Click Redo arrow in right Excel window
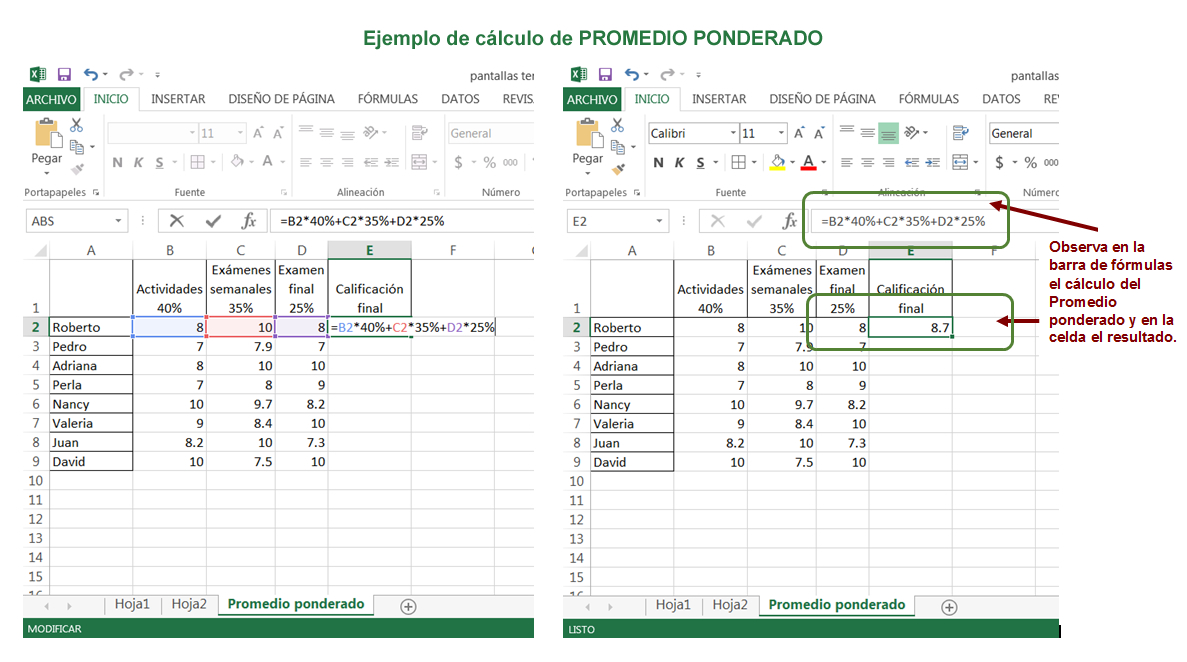The height and width of the screenshot is (662, 1187). pyautogui.click(x=667, y=74)
